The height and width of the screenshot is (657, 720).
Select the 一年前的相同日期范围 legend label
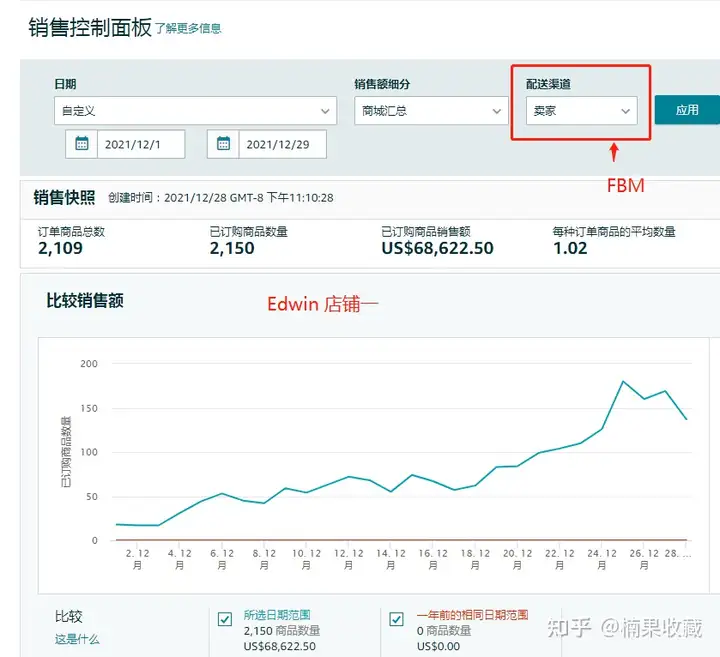click(x=472, y=614)
